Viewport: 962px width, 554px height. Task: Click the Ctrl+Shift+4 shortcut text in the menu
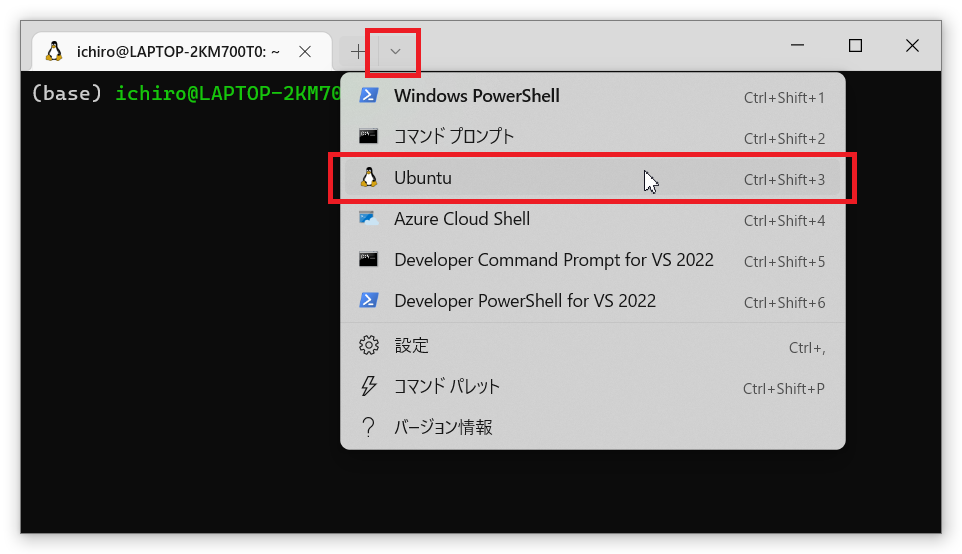(x=784, y=220)
